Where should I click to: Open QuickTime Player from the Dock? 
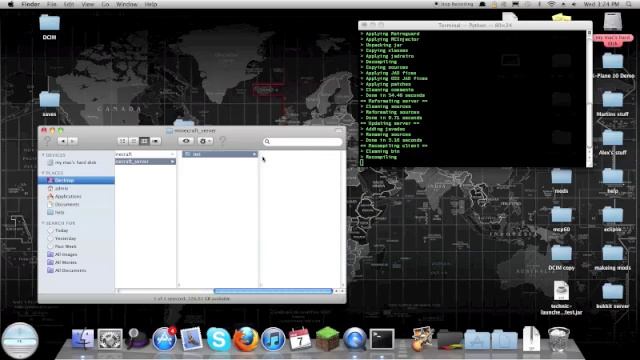pyautogui.click(x=355, y=339)
